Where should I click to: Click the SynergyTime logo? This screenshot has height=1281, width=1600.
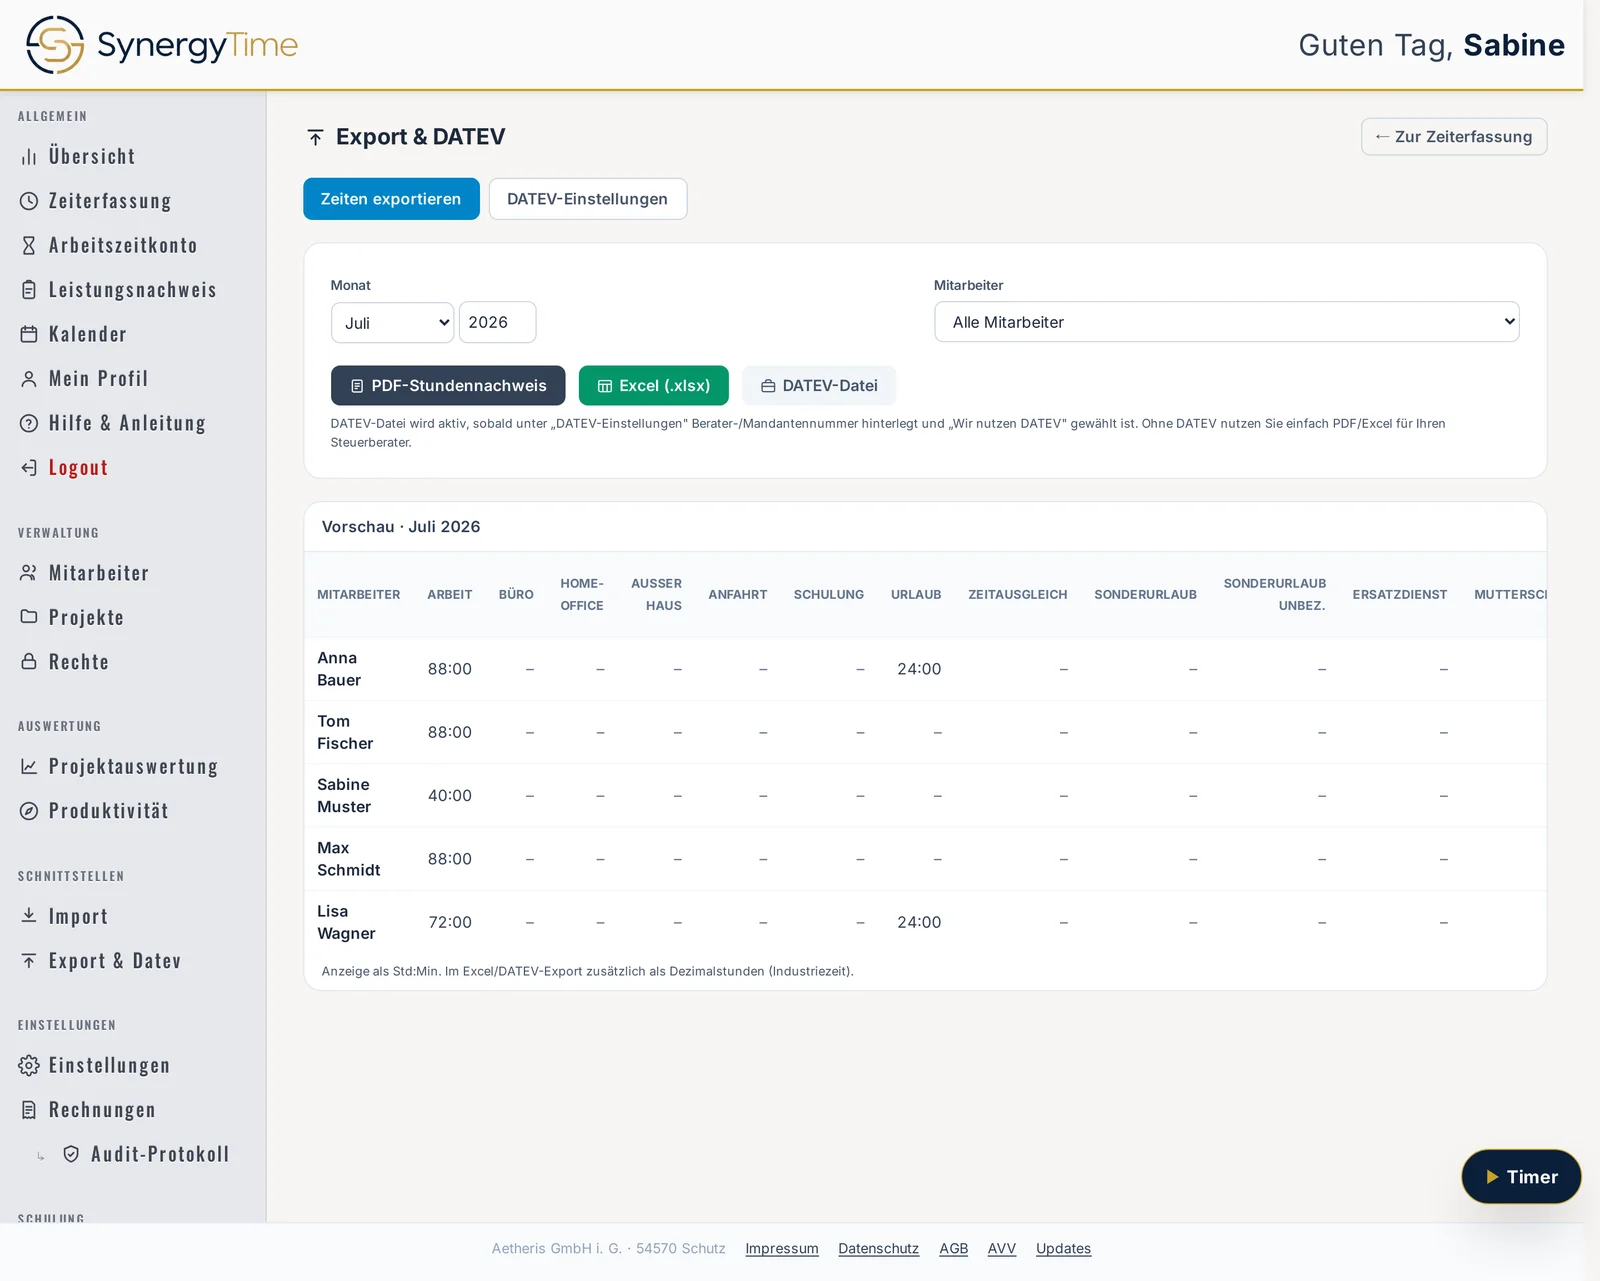click(x=161, y=45)
